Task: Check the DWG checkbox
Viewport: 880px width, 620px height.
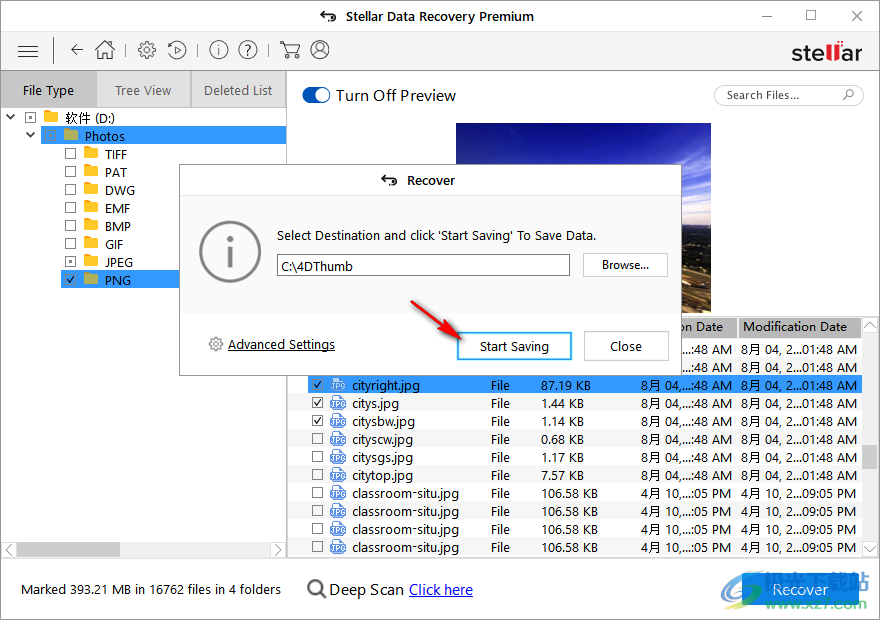Action: click(x=70, y=189)
